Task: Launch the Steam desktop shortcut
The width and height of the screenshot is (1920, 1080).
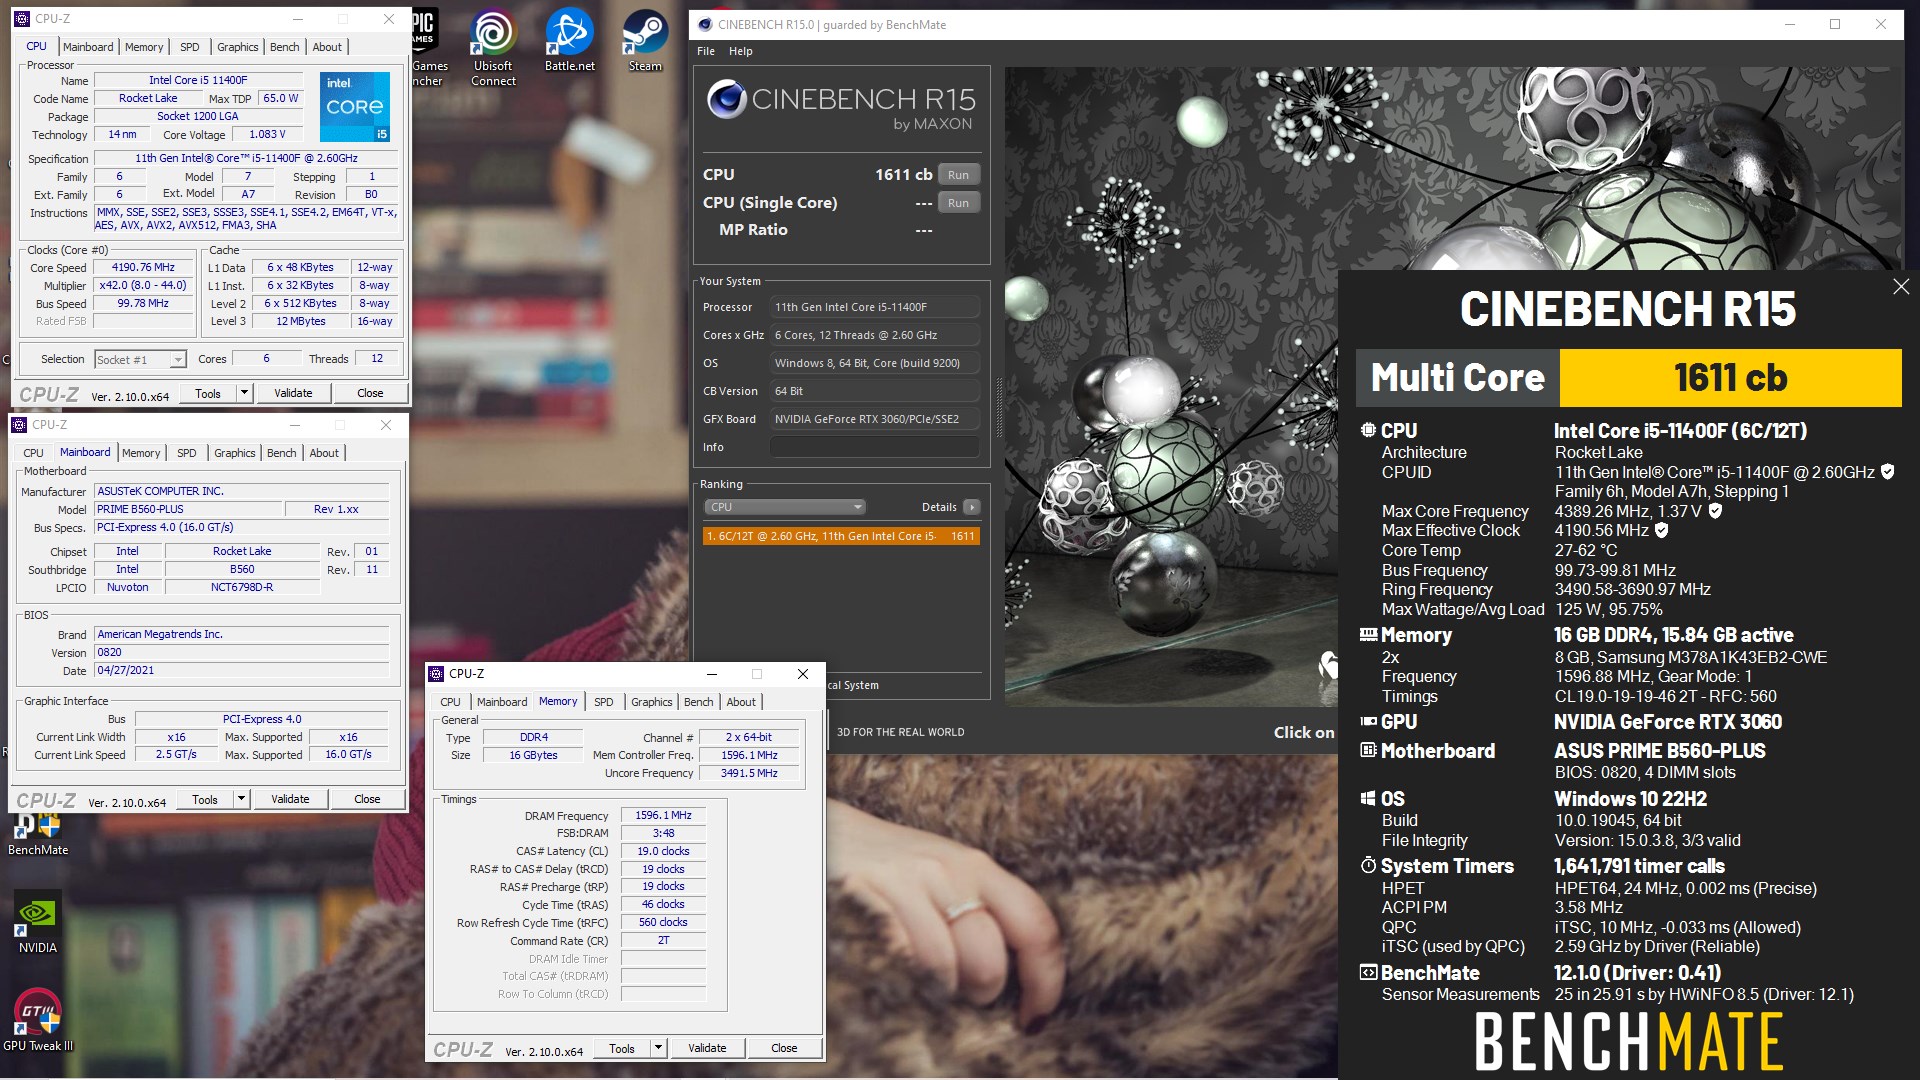Action: click(645, 40)
